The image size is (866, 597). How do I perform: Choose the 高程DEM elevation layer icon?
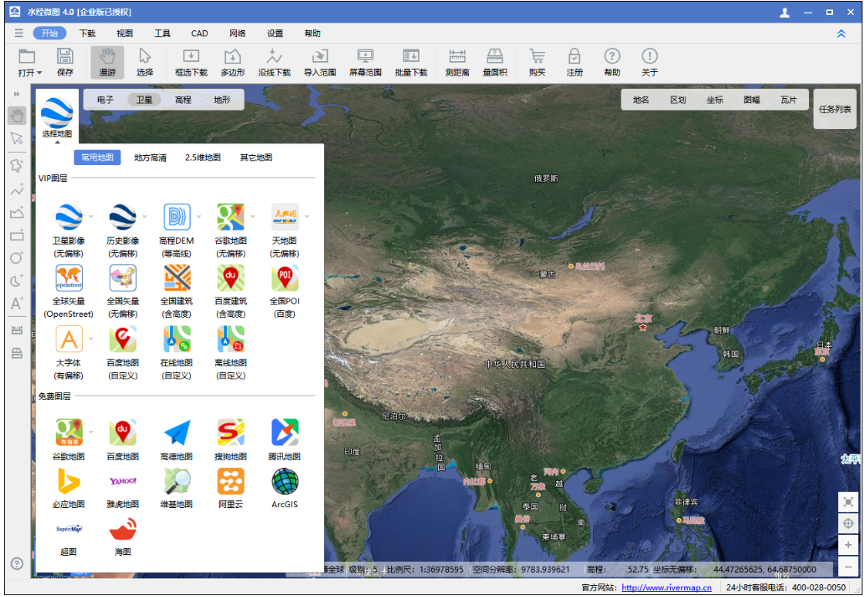coord(176,218)
